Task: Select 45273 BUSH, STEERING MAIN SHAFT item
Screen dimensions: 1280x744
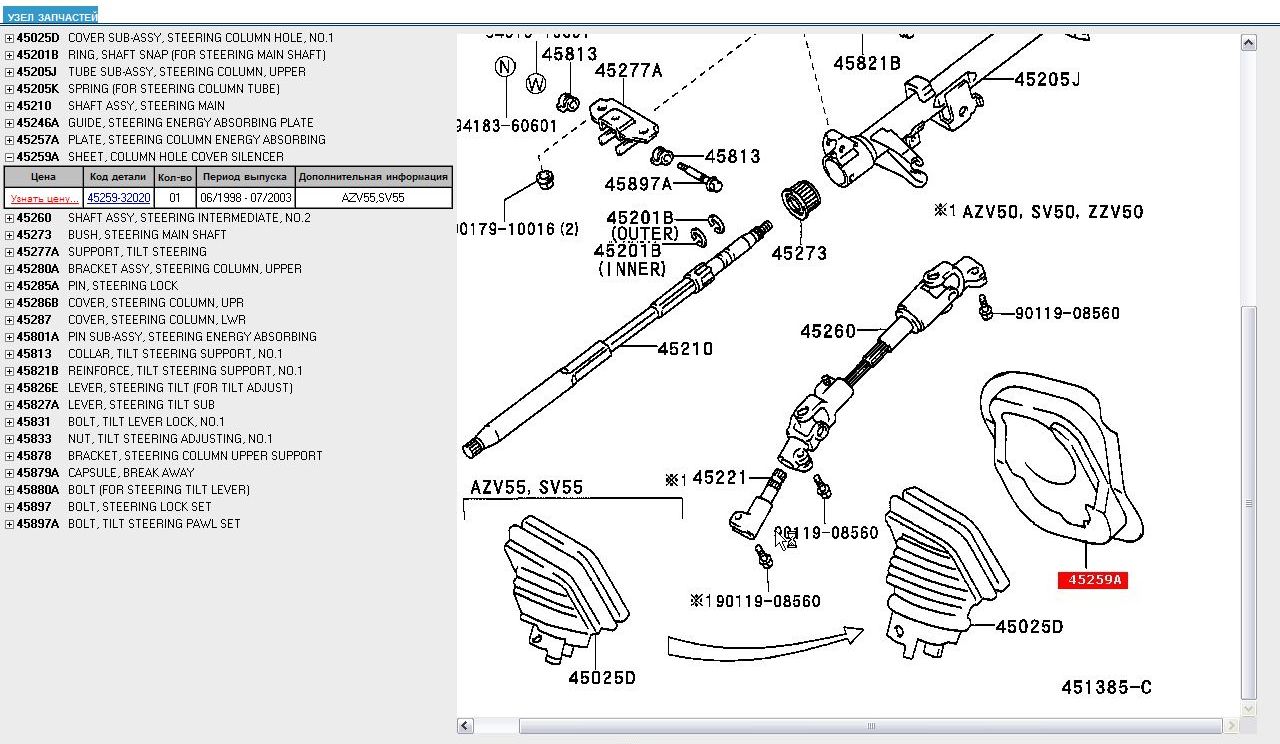Action: pyautogui.click(x=146, y=235)
